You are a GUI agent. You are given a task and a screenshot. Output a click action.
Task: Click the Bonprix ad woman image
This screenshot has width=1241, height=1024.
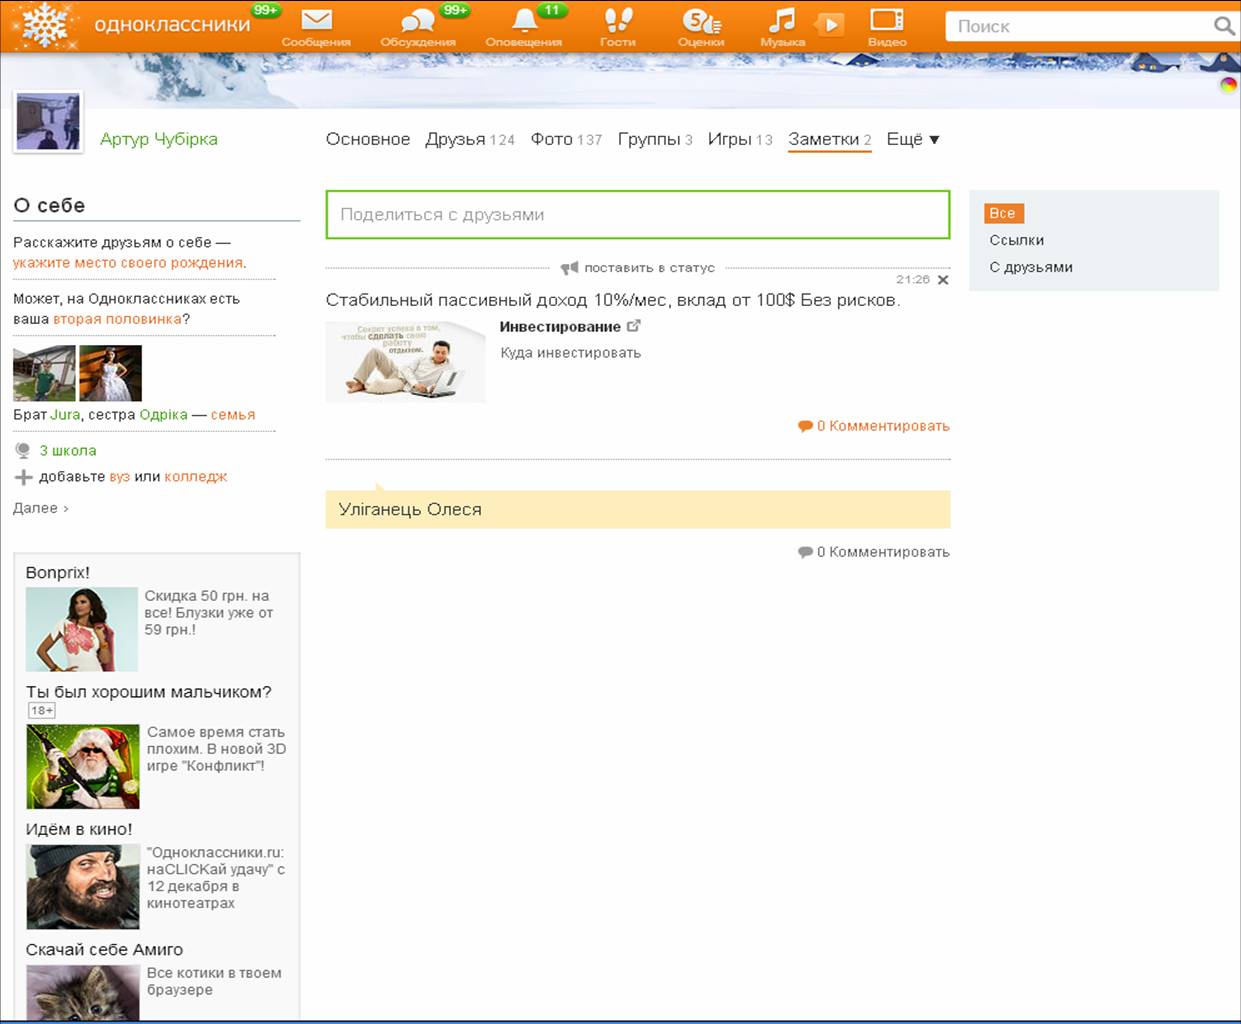pyautogui.click(x=82, y=629)
